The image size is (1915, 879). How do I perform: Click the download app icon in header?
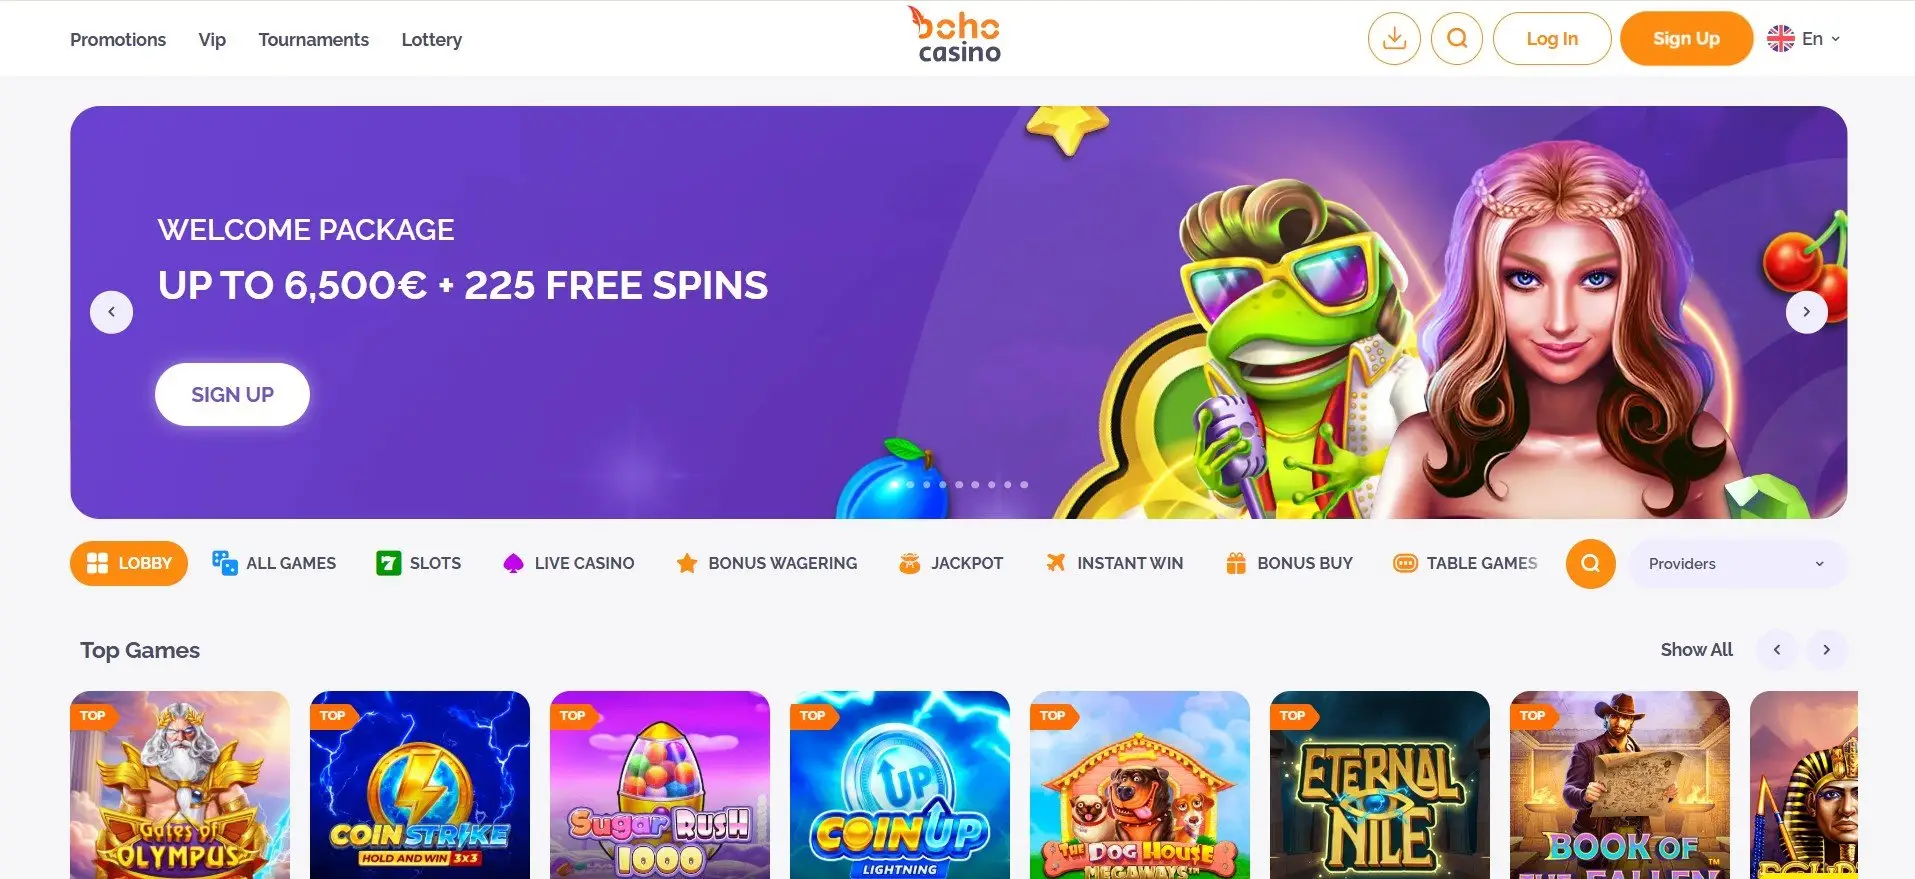1394,39
